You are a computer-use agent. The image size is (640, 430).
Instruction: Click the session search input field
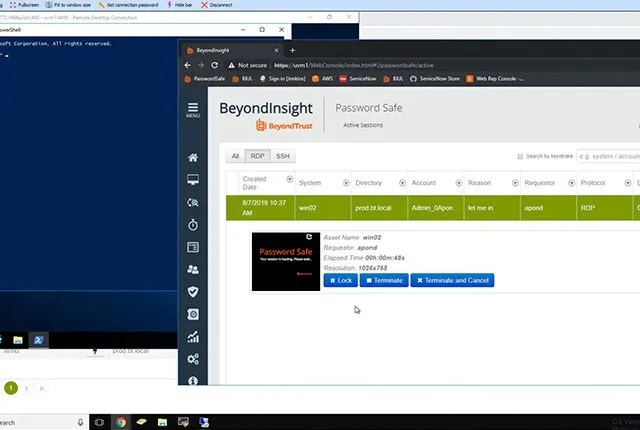(608, 156)
